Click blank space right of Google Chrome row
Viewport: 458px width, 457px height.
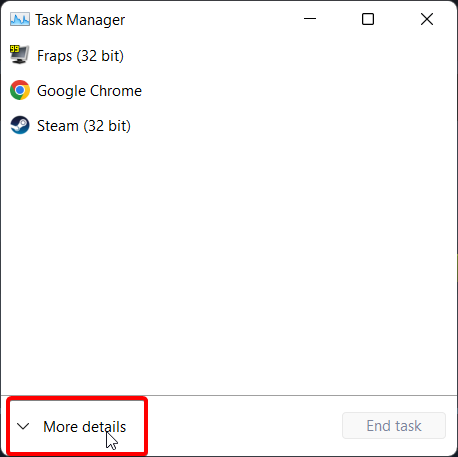point(299,91)
